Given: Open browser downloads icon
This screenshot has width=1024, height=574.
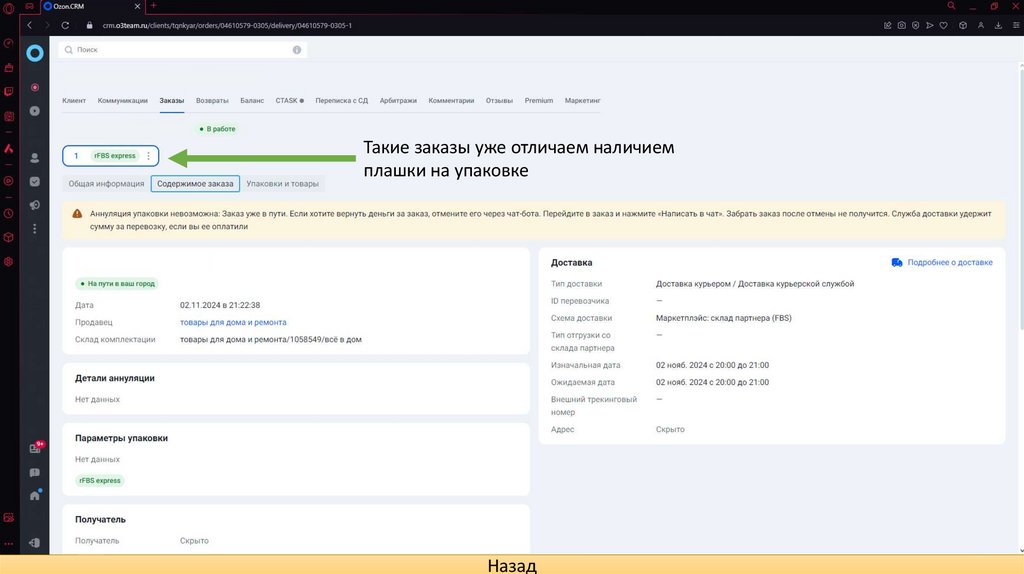Looking at the screenshot, I should click(998, 25).
